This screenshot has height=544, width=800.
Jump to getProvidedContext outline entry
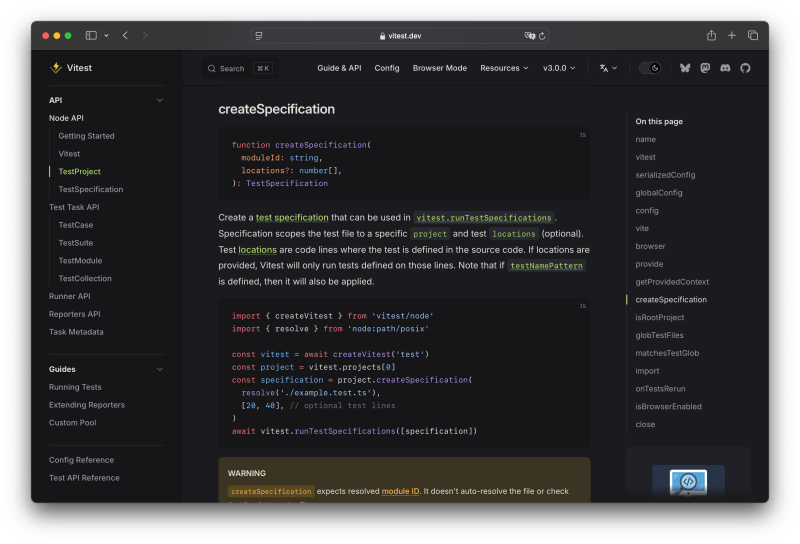[672, 282]
